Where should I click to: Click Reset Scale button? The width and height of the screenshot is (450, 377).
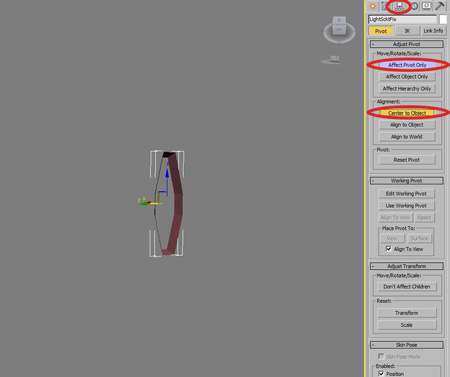pos(407,325)
